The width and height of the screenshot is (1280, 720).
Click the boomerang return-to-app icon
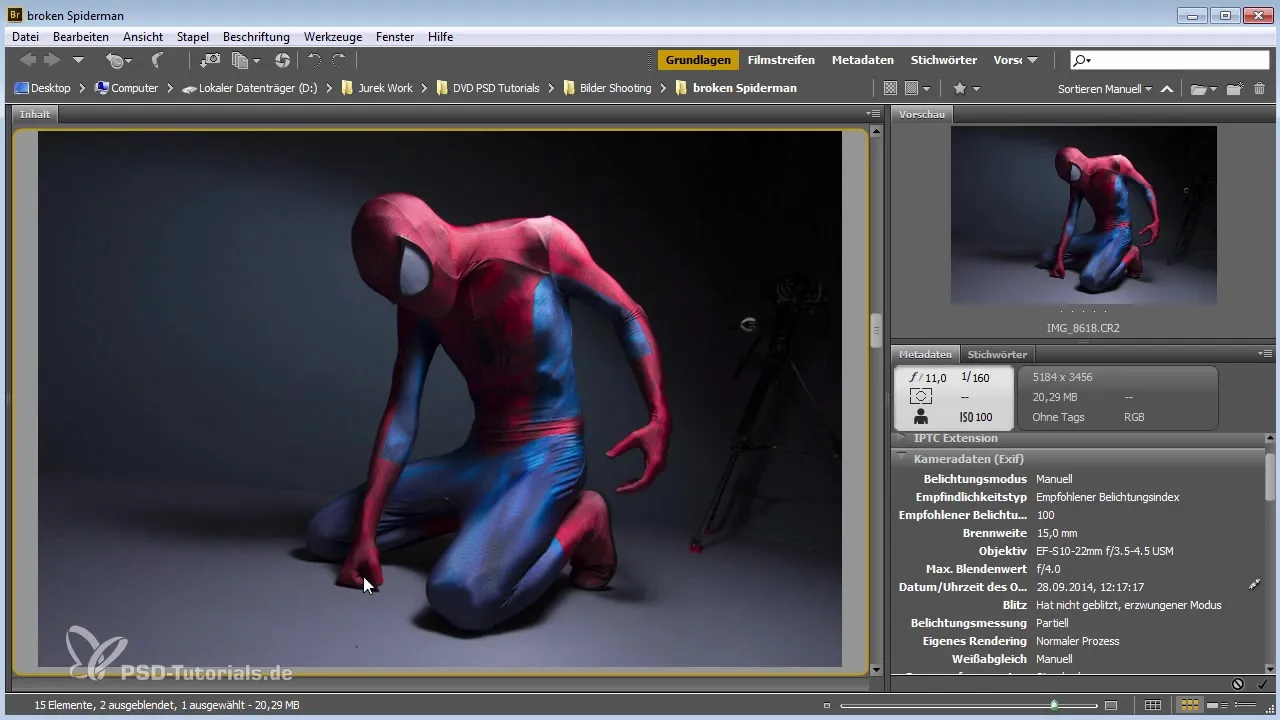click(157, 61)
